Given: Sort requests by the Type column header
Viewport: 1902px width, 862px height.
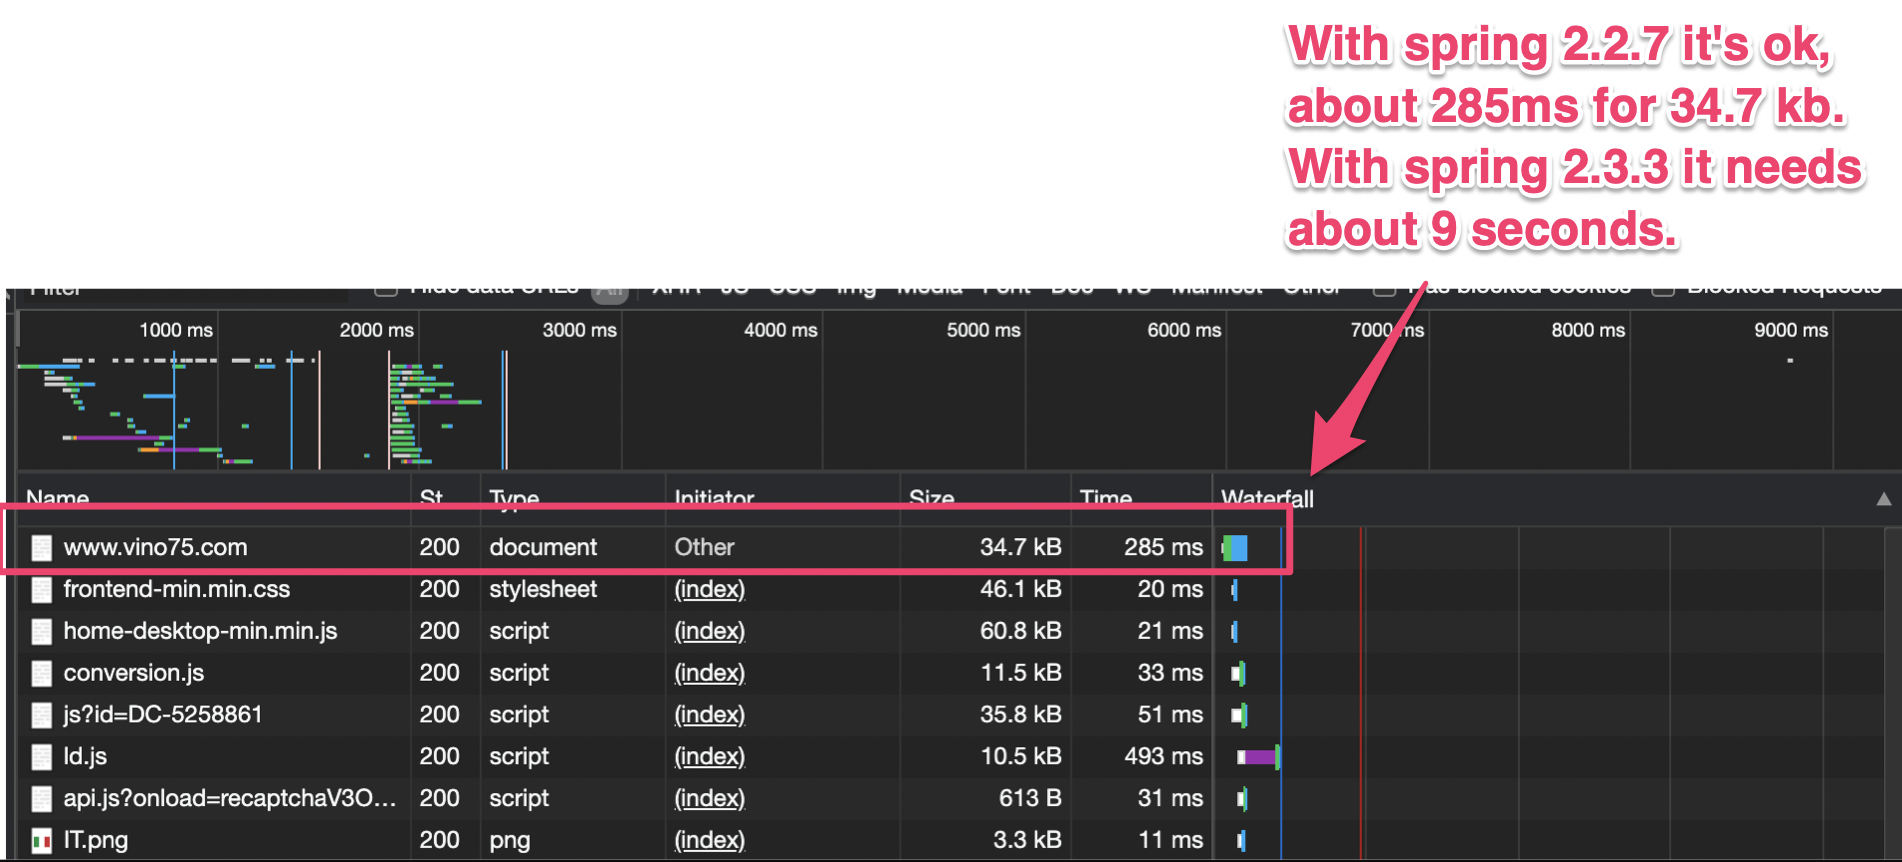Looking at the screenshot, I should pos(514,498).
